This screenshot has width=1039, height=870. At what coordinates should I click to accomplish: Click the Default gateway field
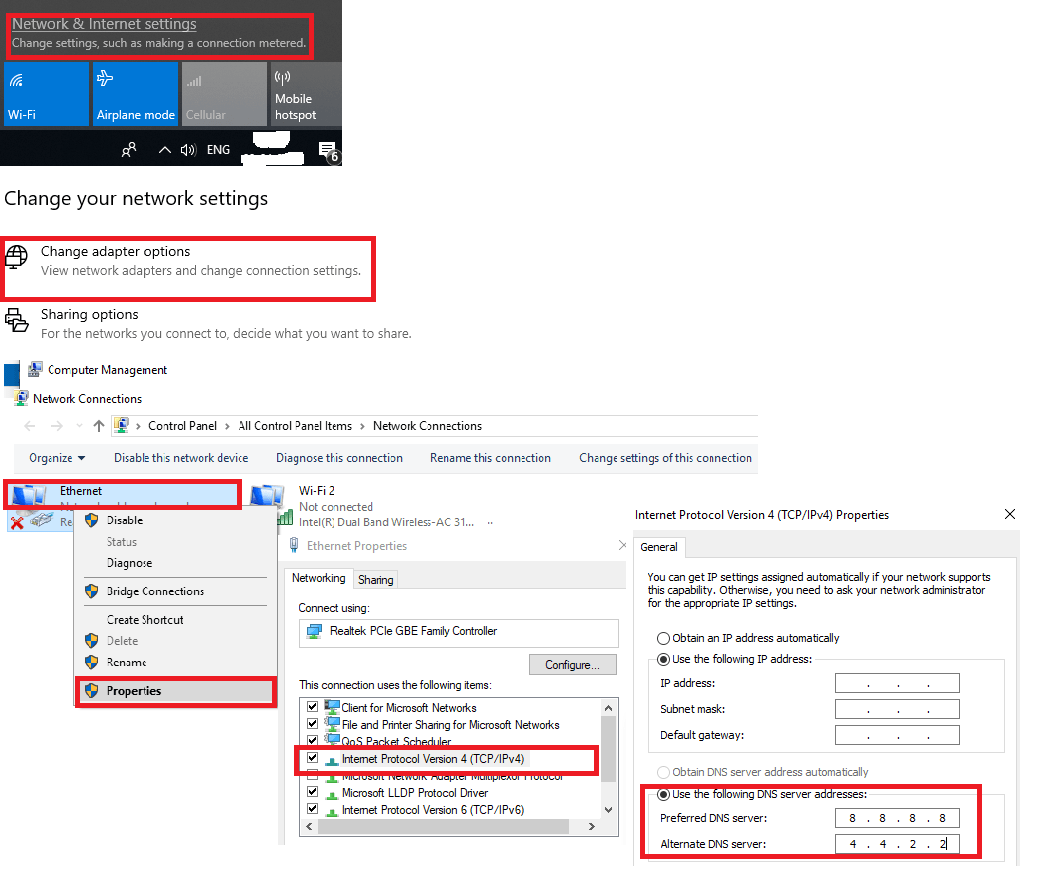click(x=898, y=736)
